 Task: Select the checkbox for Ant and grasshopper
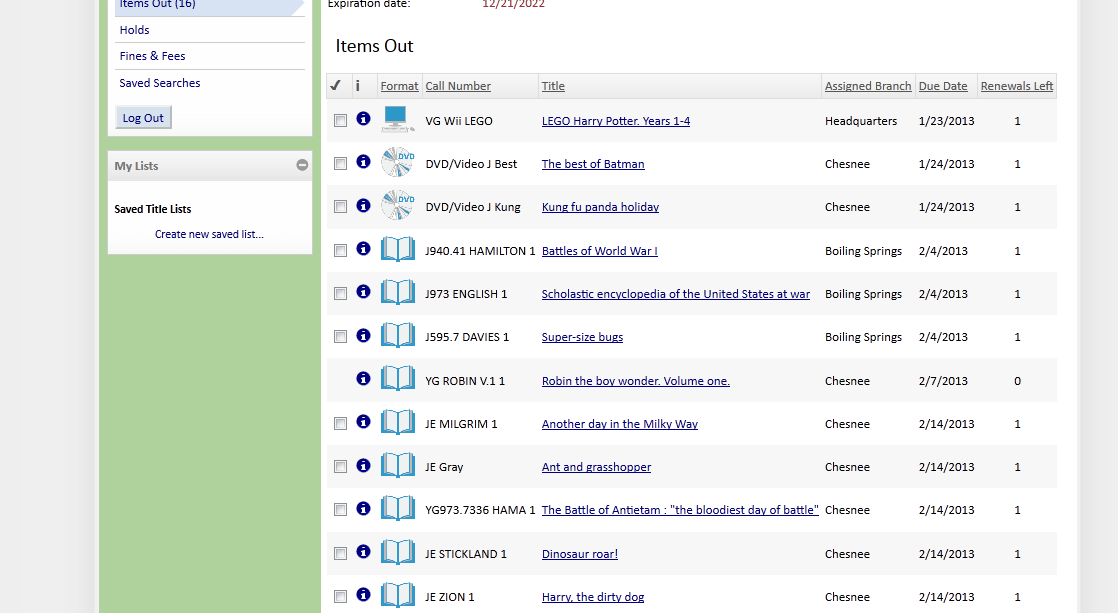(x=340, y=466)
